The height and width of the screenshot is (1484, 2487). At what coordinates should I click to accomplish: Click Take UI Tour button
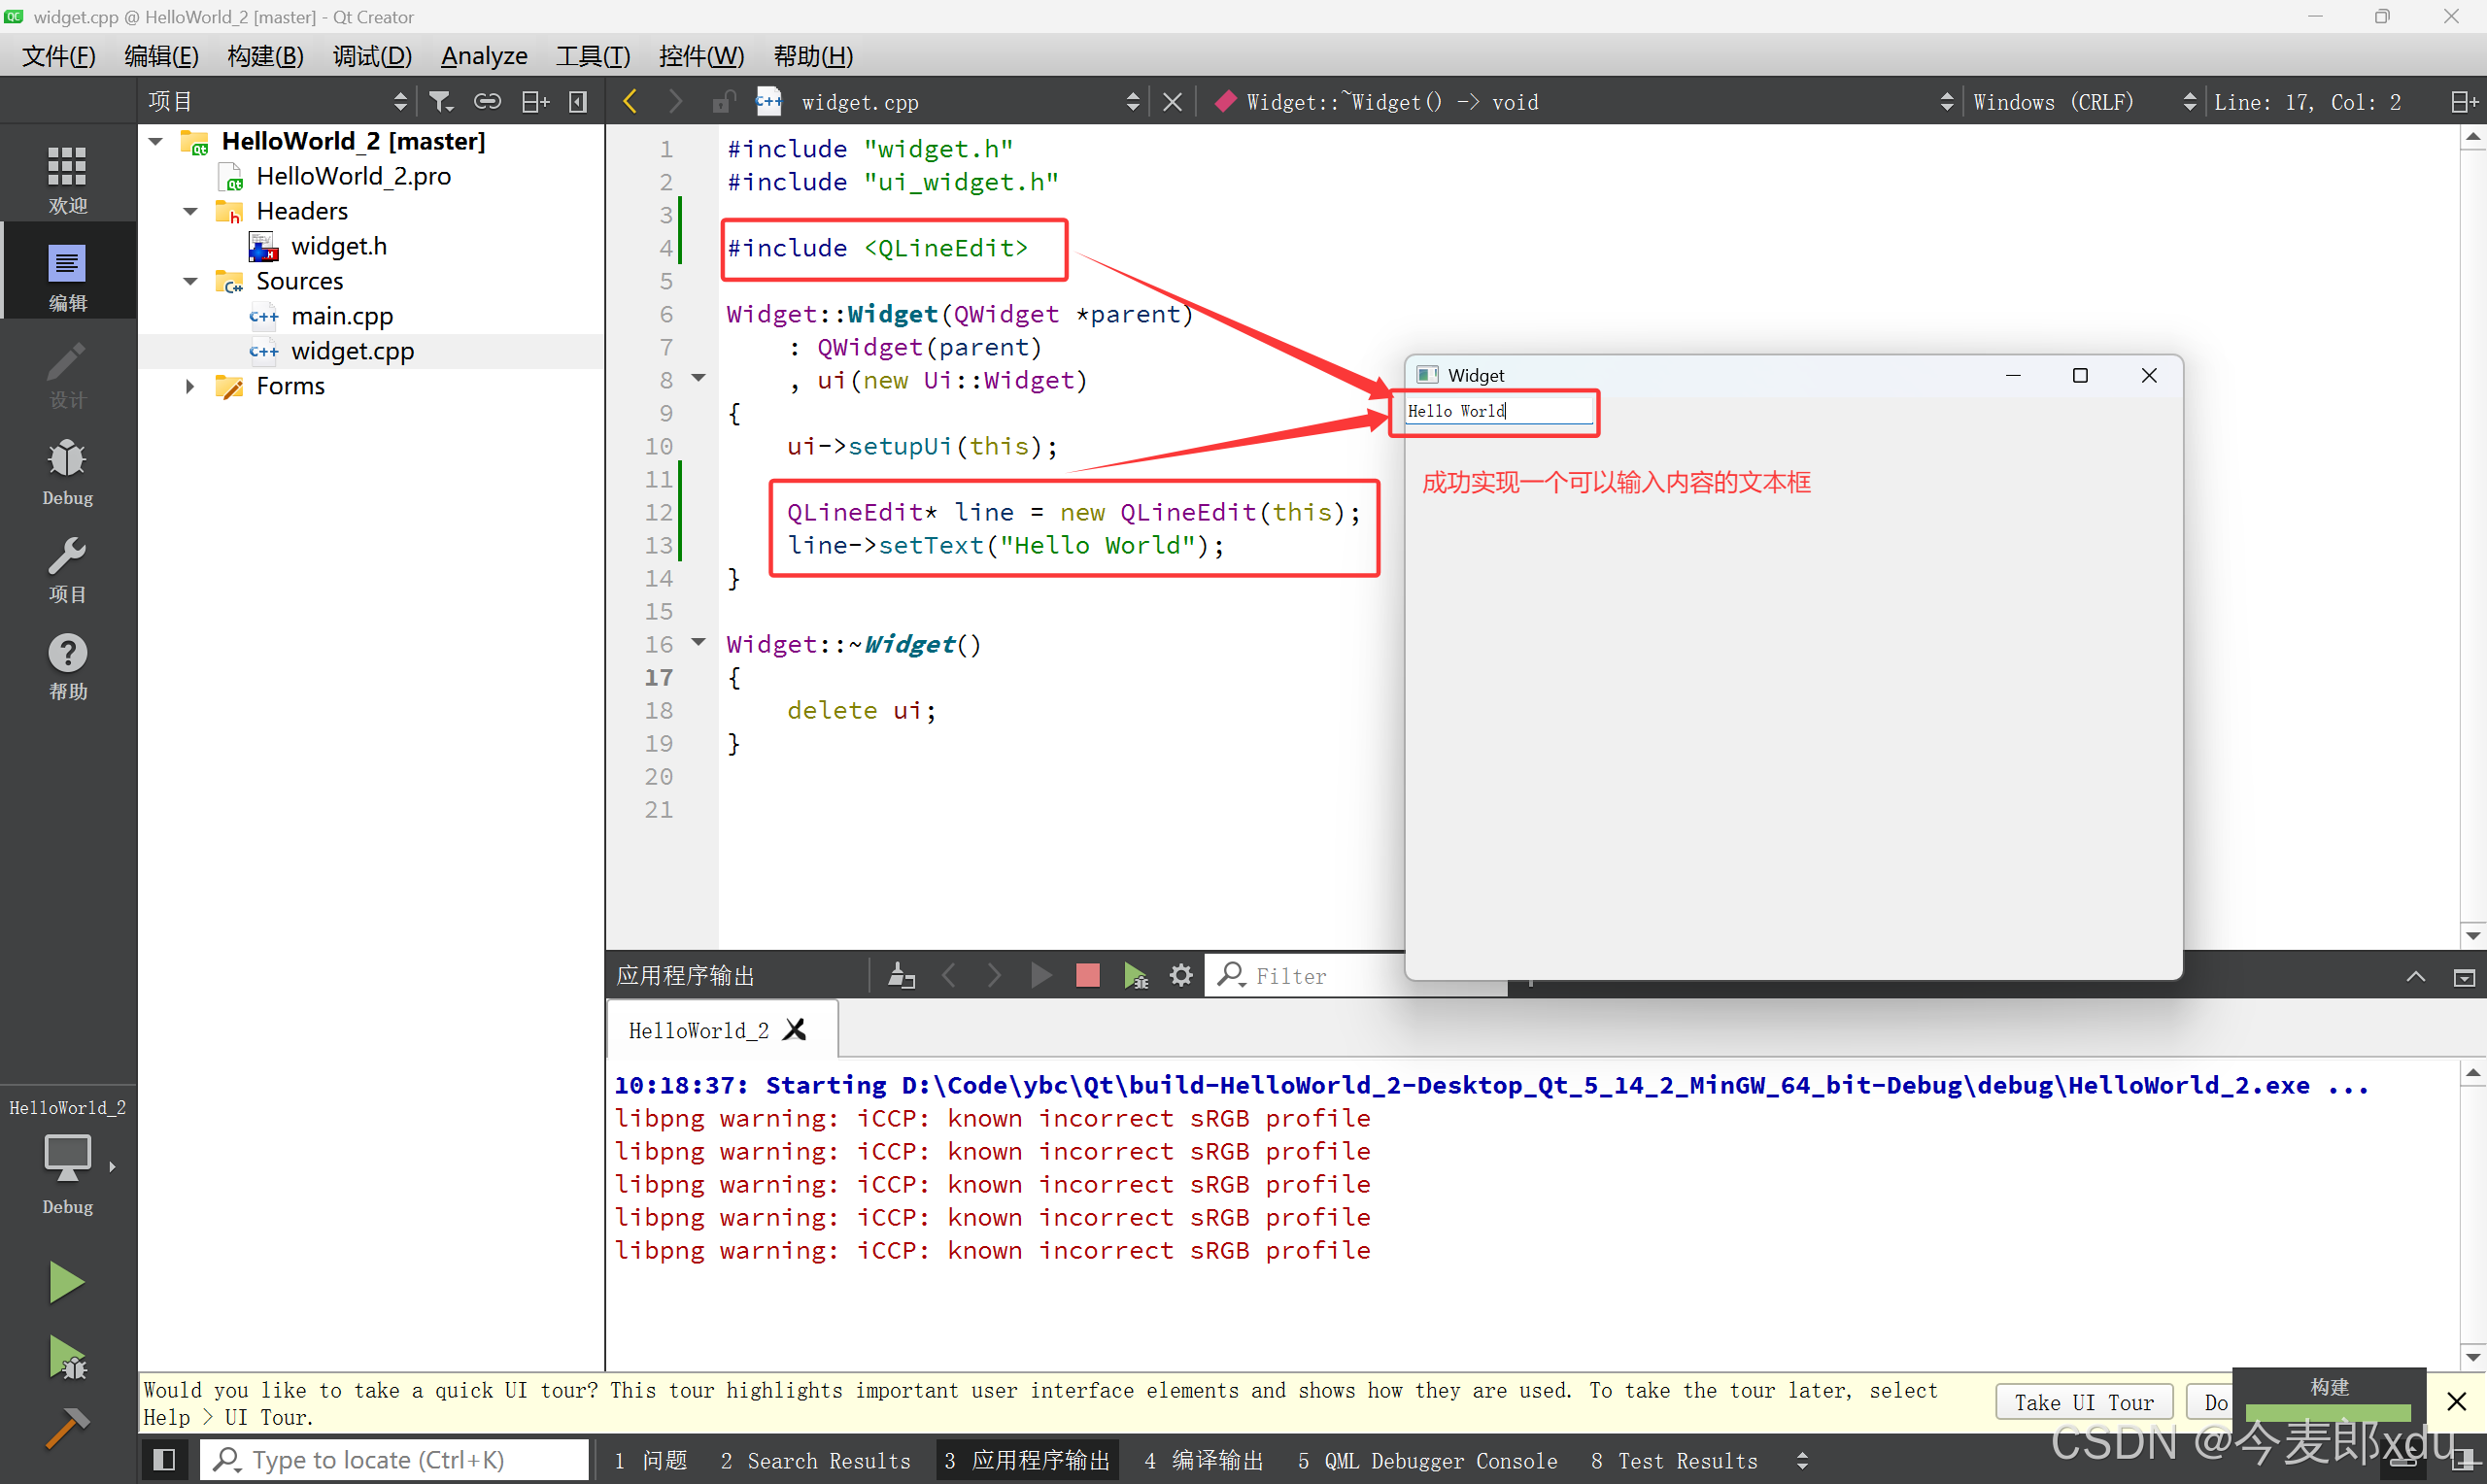tap(2084, 1402)
